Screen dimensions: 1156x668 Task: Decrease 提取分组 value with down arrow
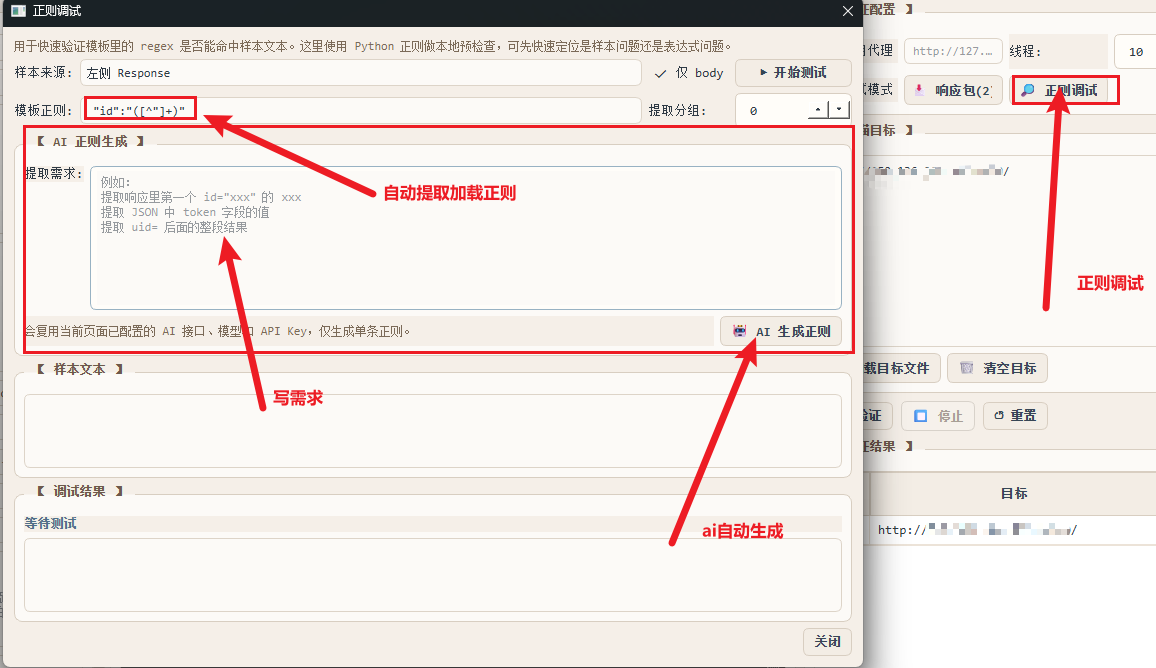coord(839,110)
